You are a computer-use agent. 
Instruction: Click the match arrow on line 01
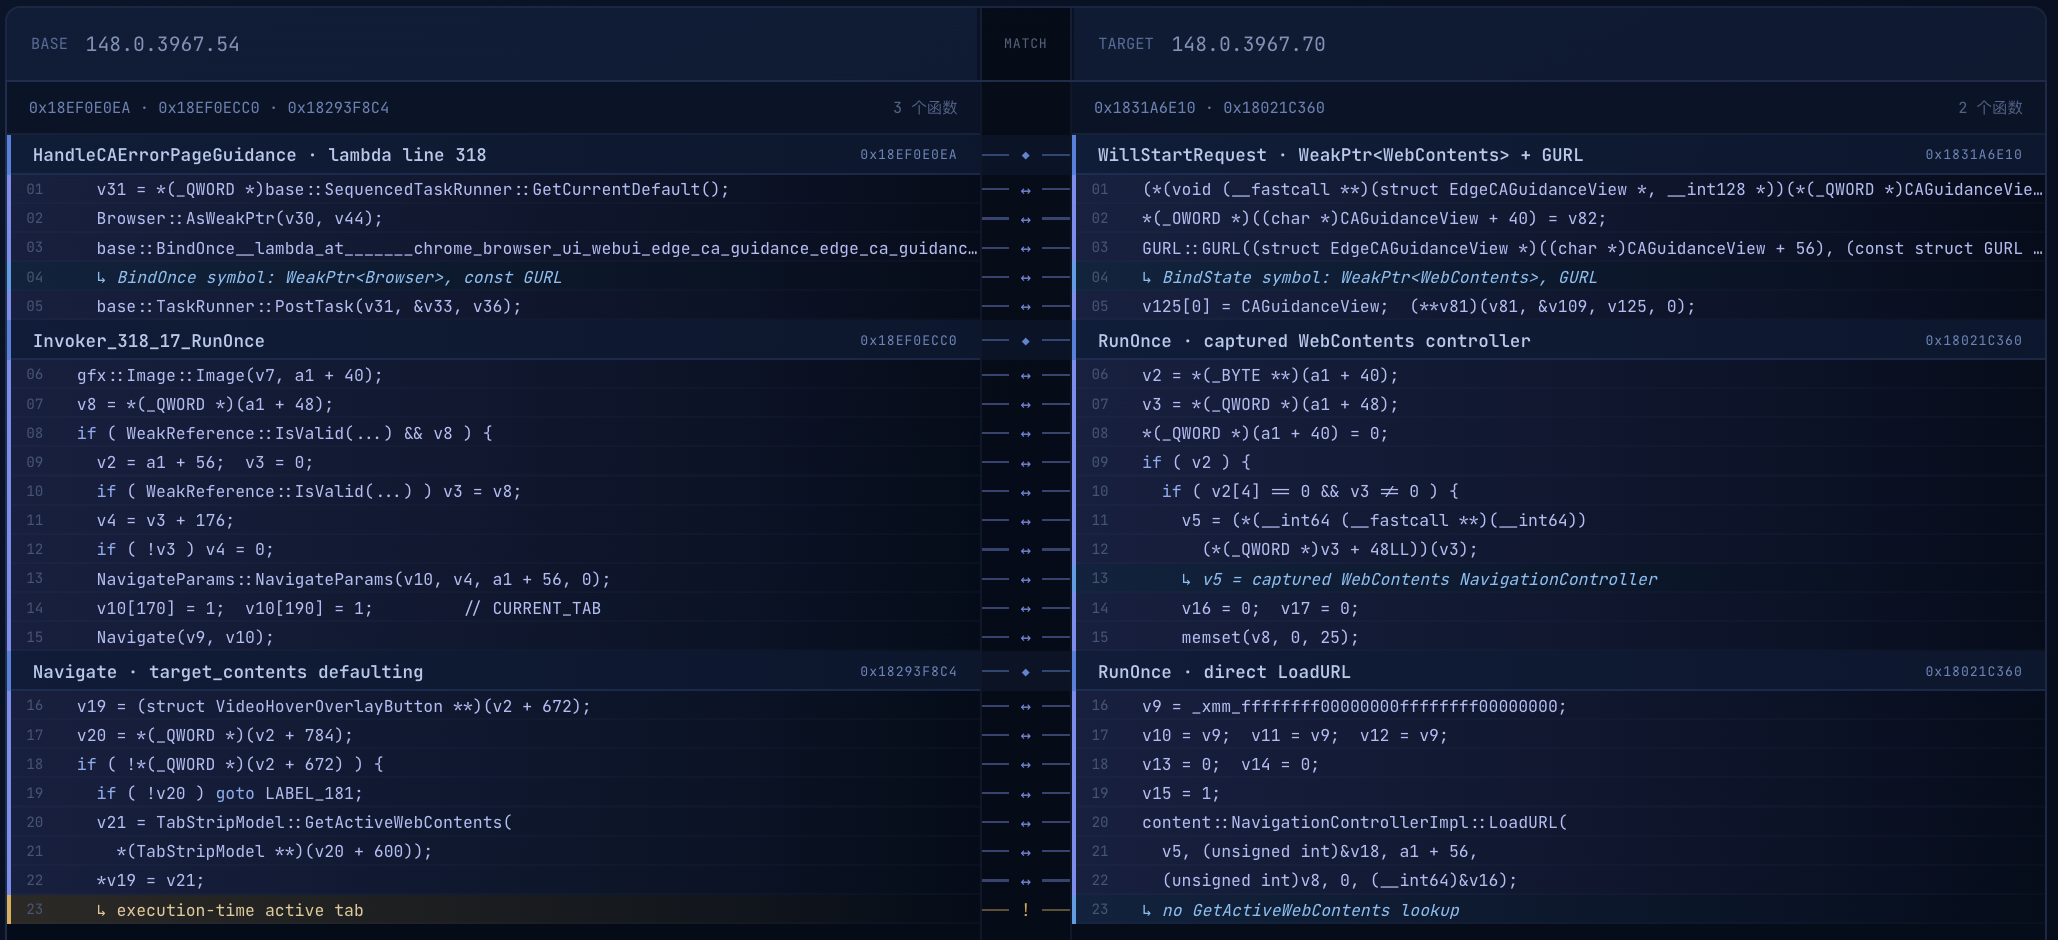(x=1025, y=189)
